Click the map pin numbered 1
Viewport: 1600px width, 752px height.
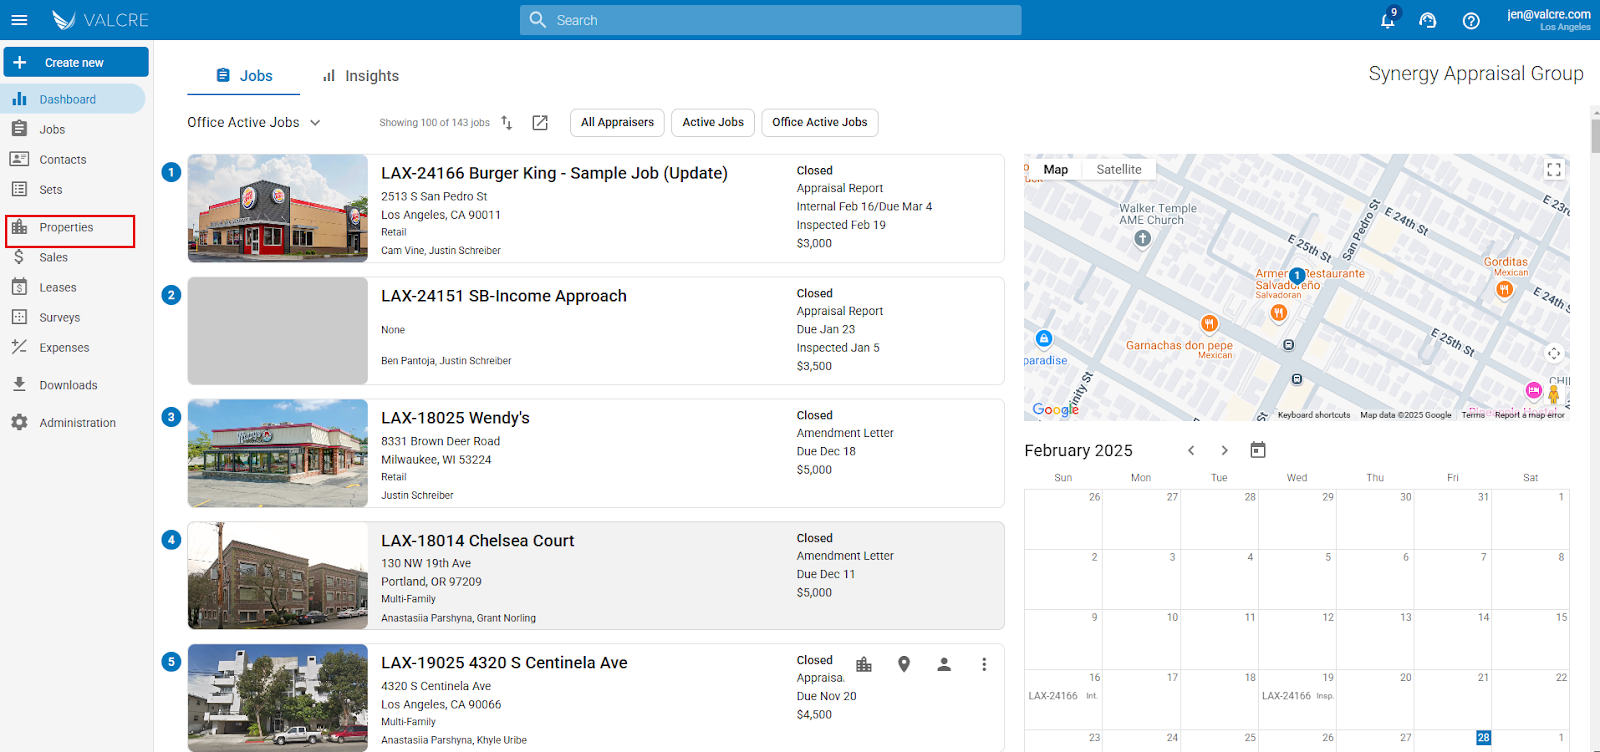pyautogui.click(x=1297, y=275)
